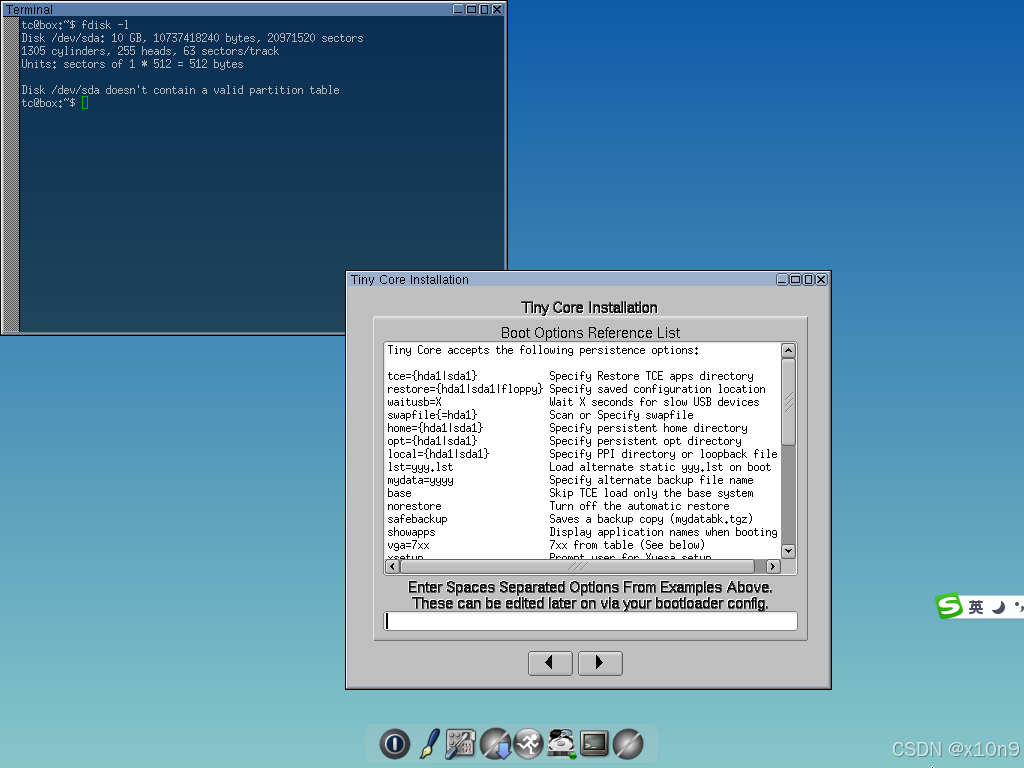Click the up arrow of the options list scrollbar
1024x768 pixels.
point(788,351)
